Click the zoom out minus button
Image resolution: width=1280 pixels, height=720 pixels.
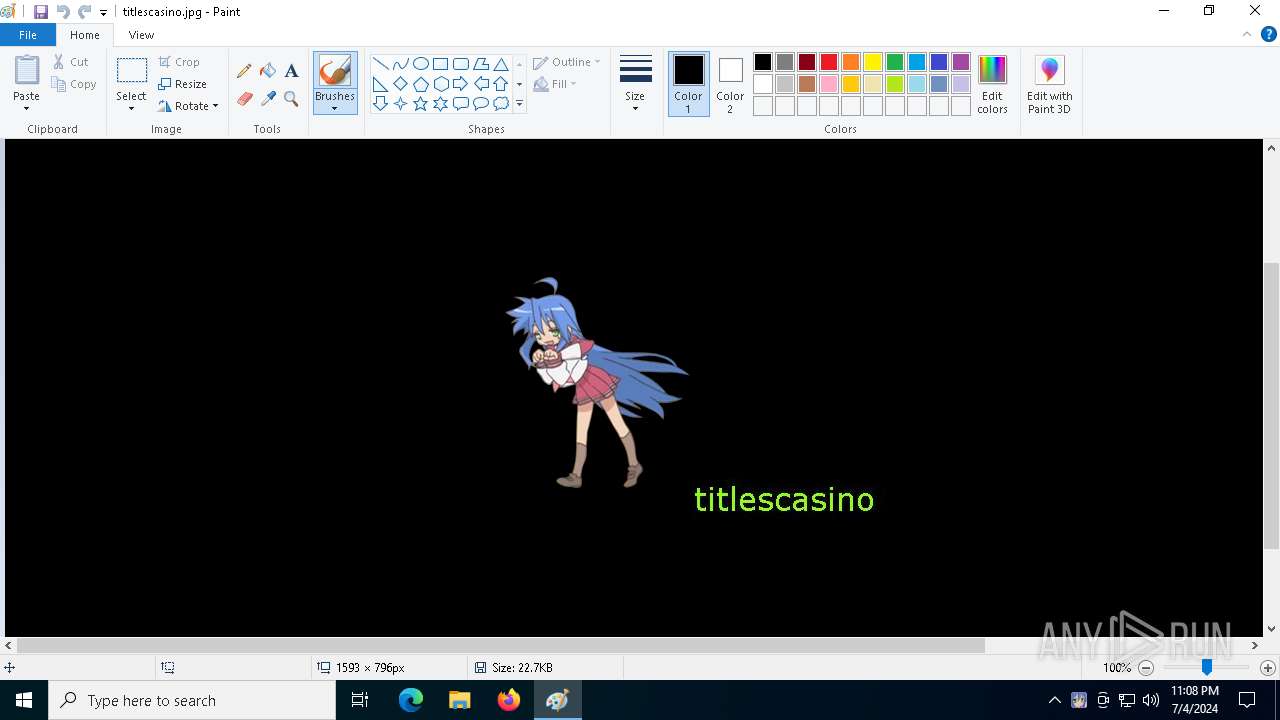coord(1147,668)
